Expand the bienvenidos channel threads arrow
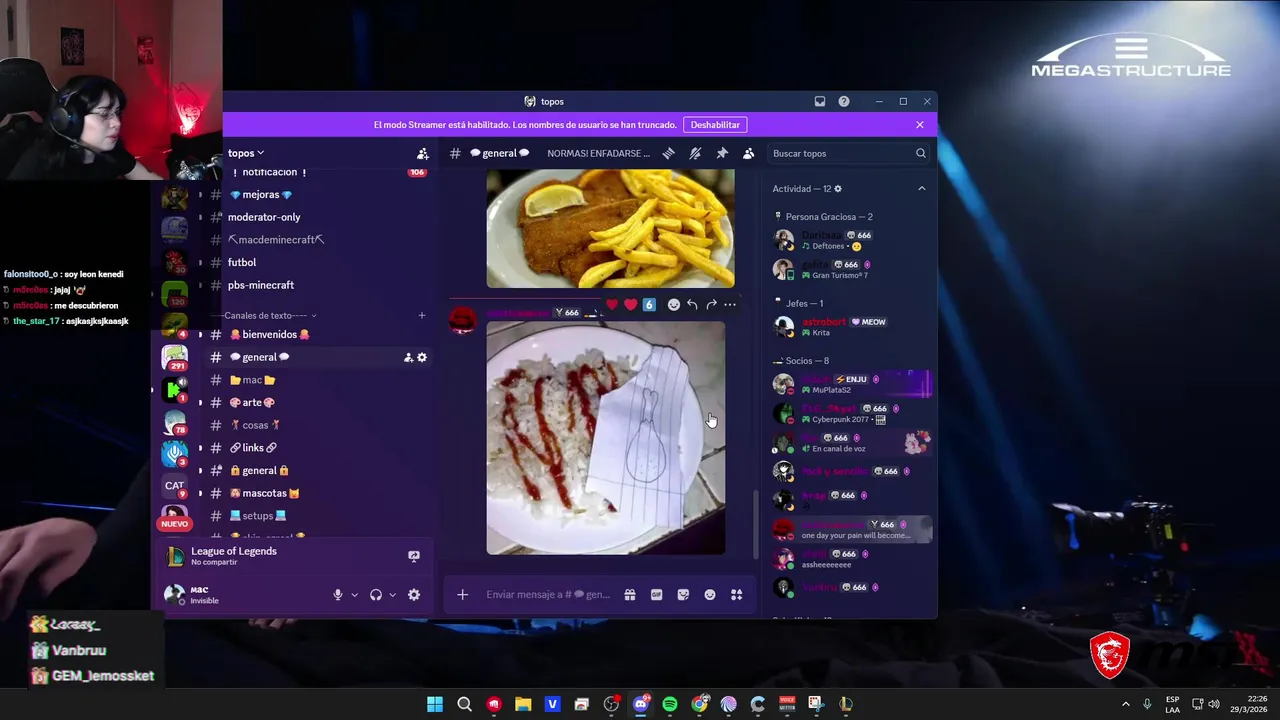The height and width of the screenshot is (720, 1280). point(200,334)
